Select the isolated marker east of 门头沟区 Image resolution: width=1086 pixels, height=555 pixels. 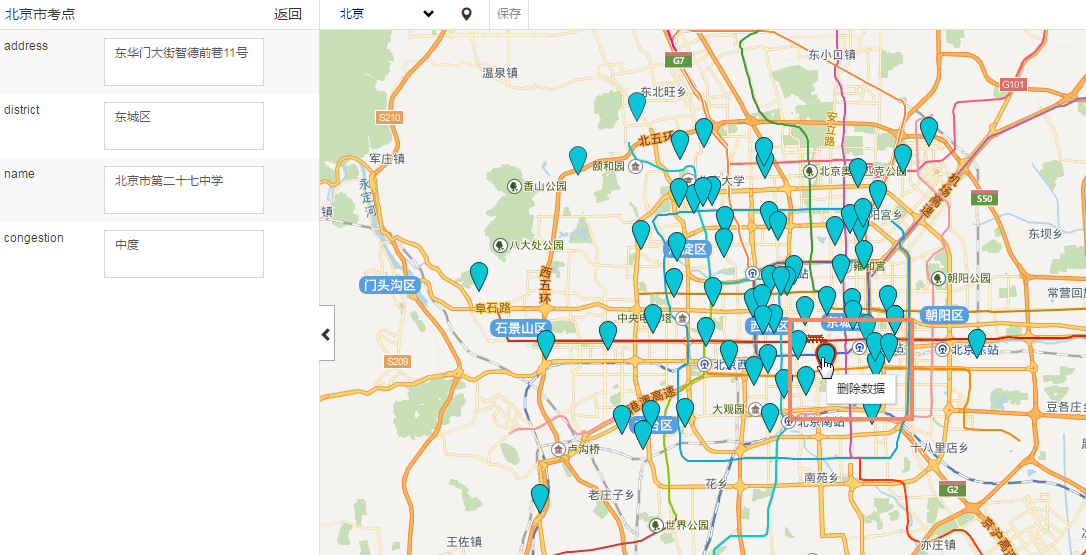[479, 276]
